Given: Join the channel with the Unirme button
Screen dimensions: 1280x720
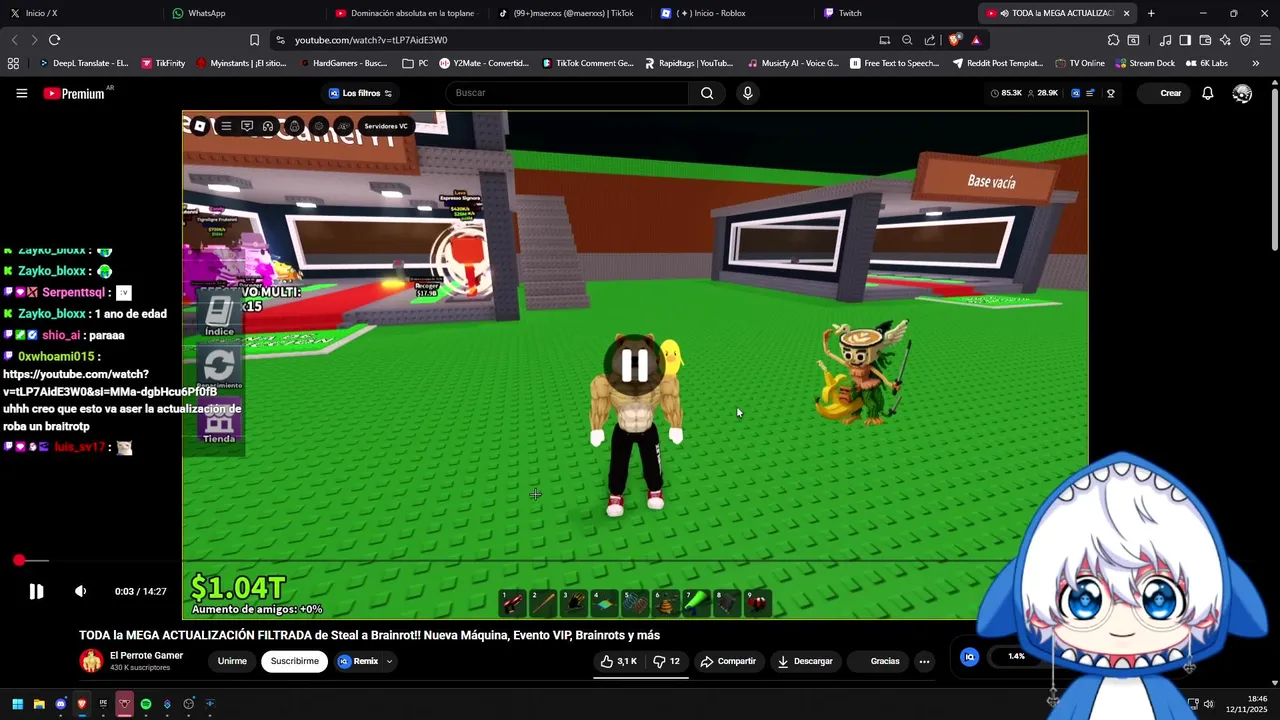Looking at the screenshot, I should point(232,661).
